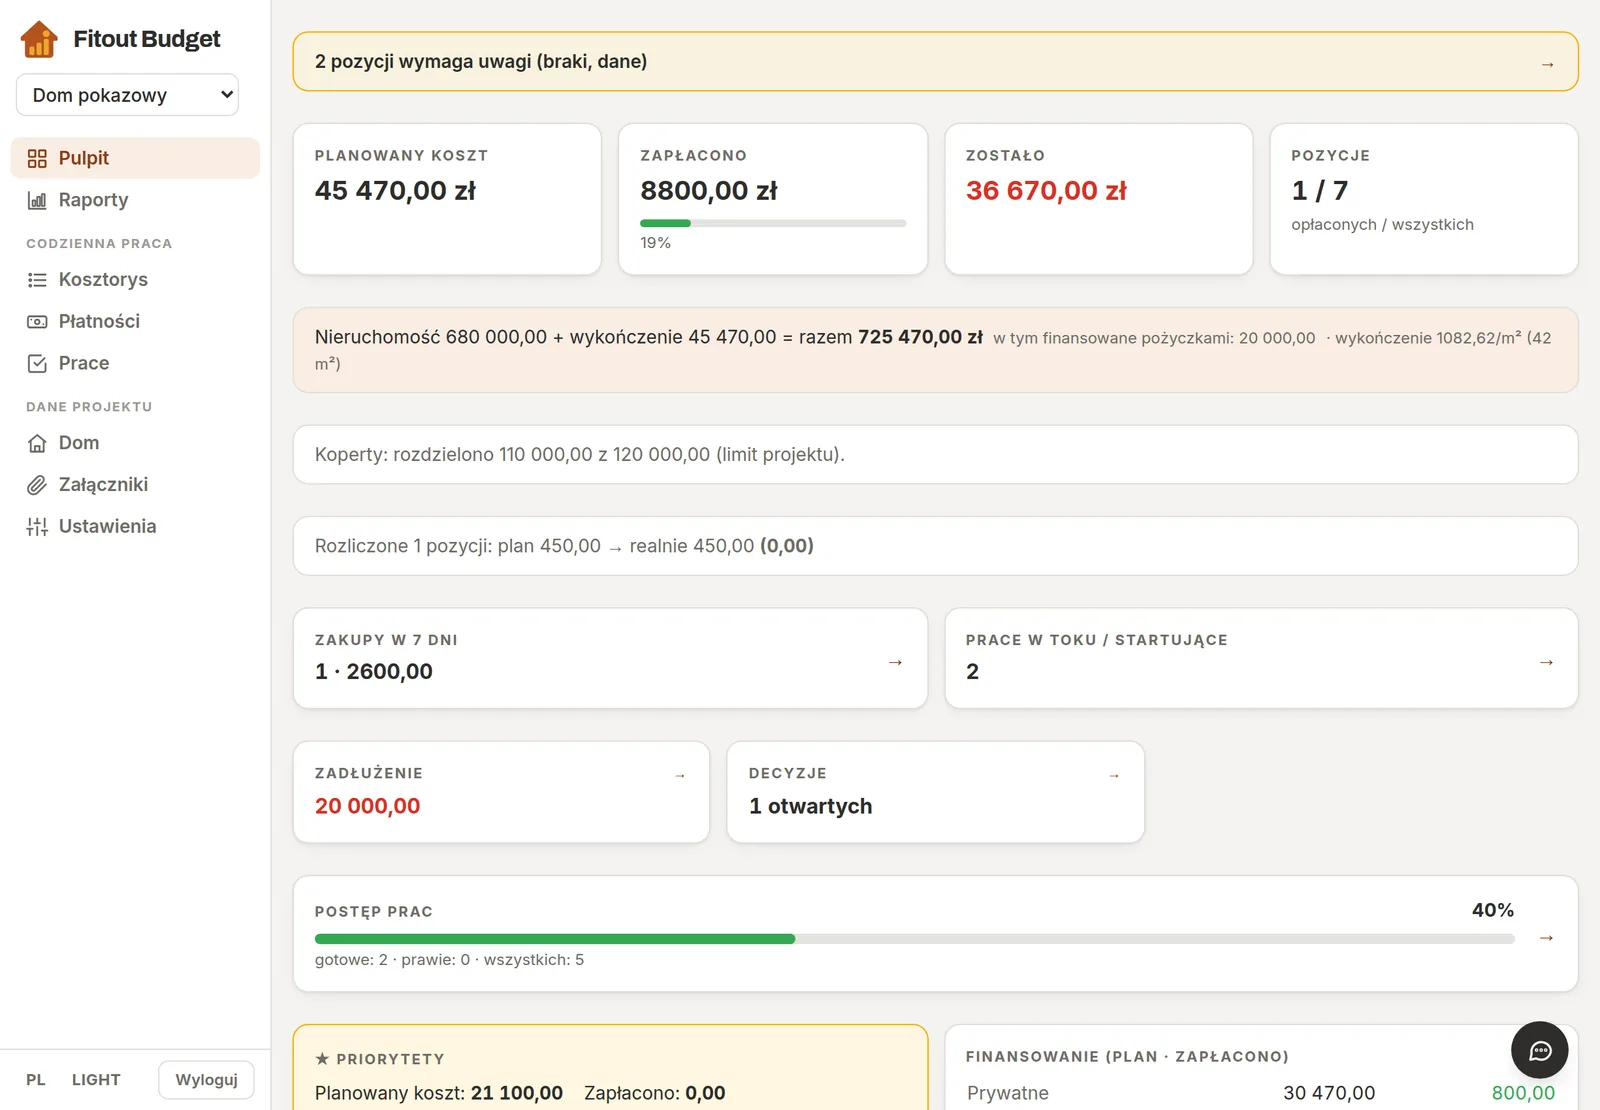This screenshot has height=1110, width=1600.
Task: Open Załączniki page
Action: [x=135, y=485]
